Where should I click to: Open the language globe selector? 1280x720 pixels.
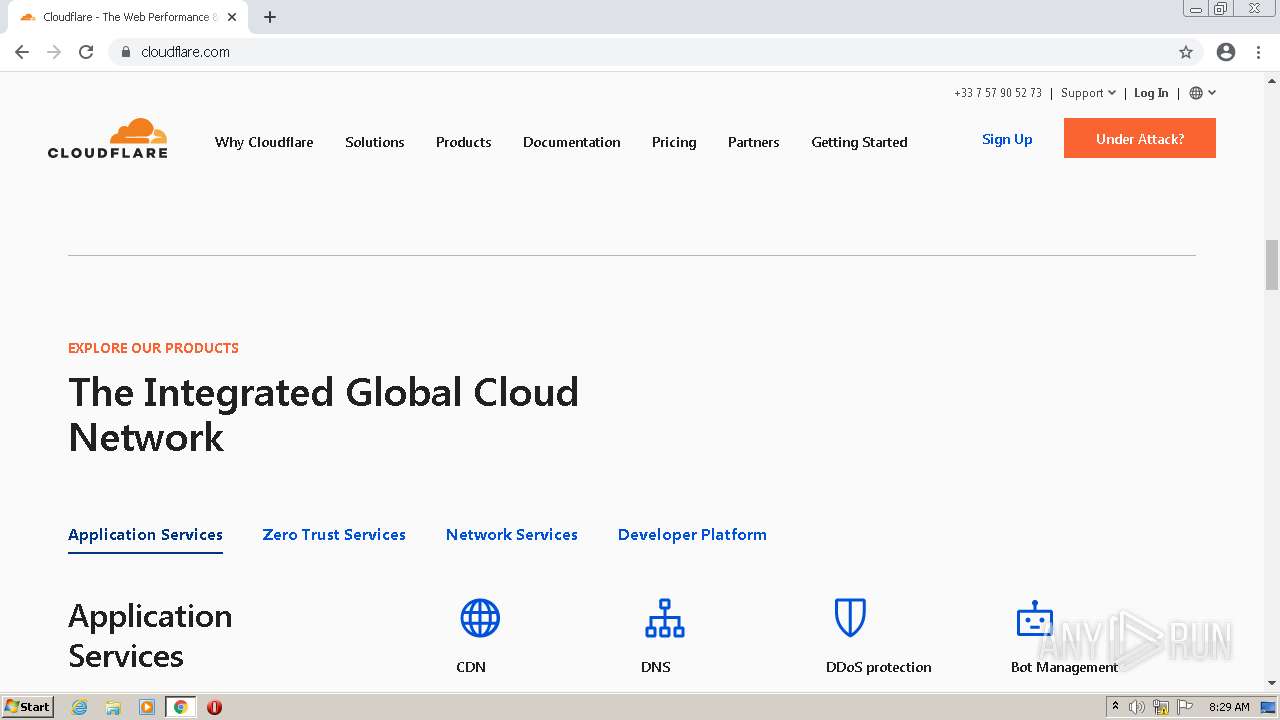click(x=1202, y=93)
